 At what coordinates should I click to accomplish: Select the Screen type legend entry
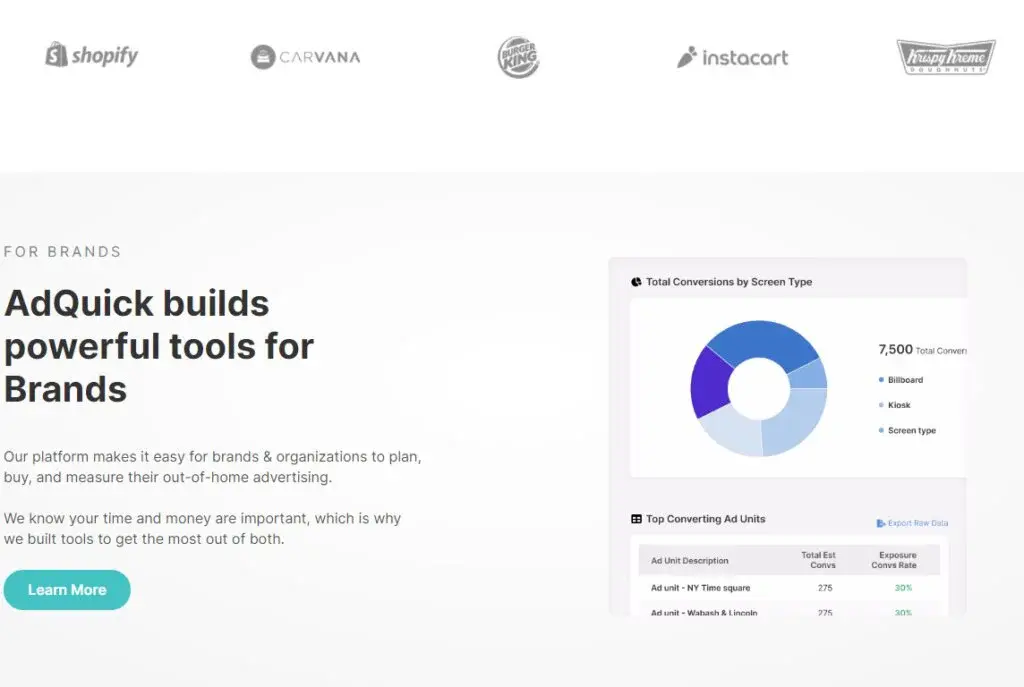(x=907, y=431)
